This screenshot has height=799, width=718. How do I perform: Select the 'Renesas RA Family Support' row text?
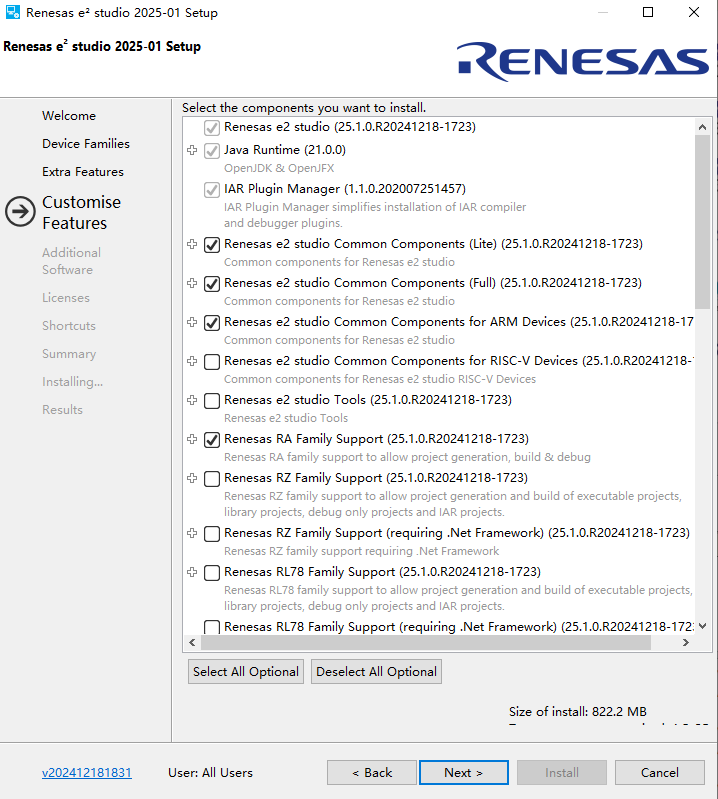point(376,439)
